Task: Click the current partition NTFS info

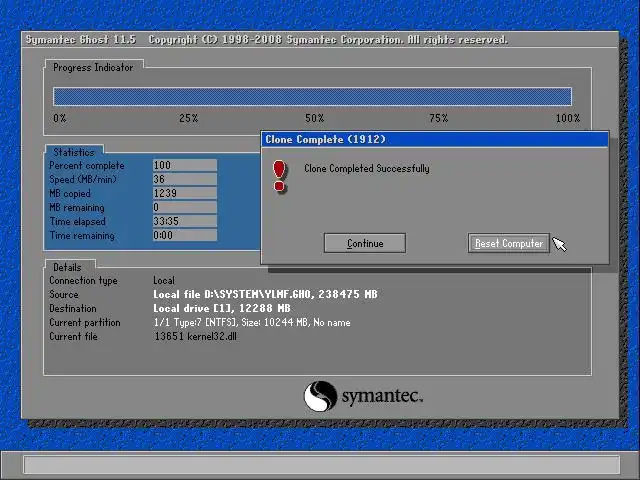Action: point(252,322)
